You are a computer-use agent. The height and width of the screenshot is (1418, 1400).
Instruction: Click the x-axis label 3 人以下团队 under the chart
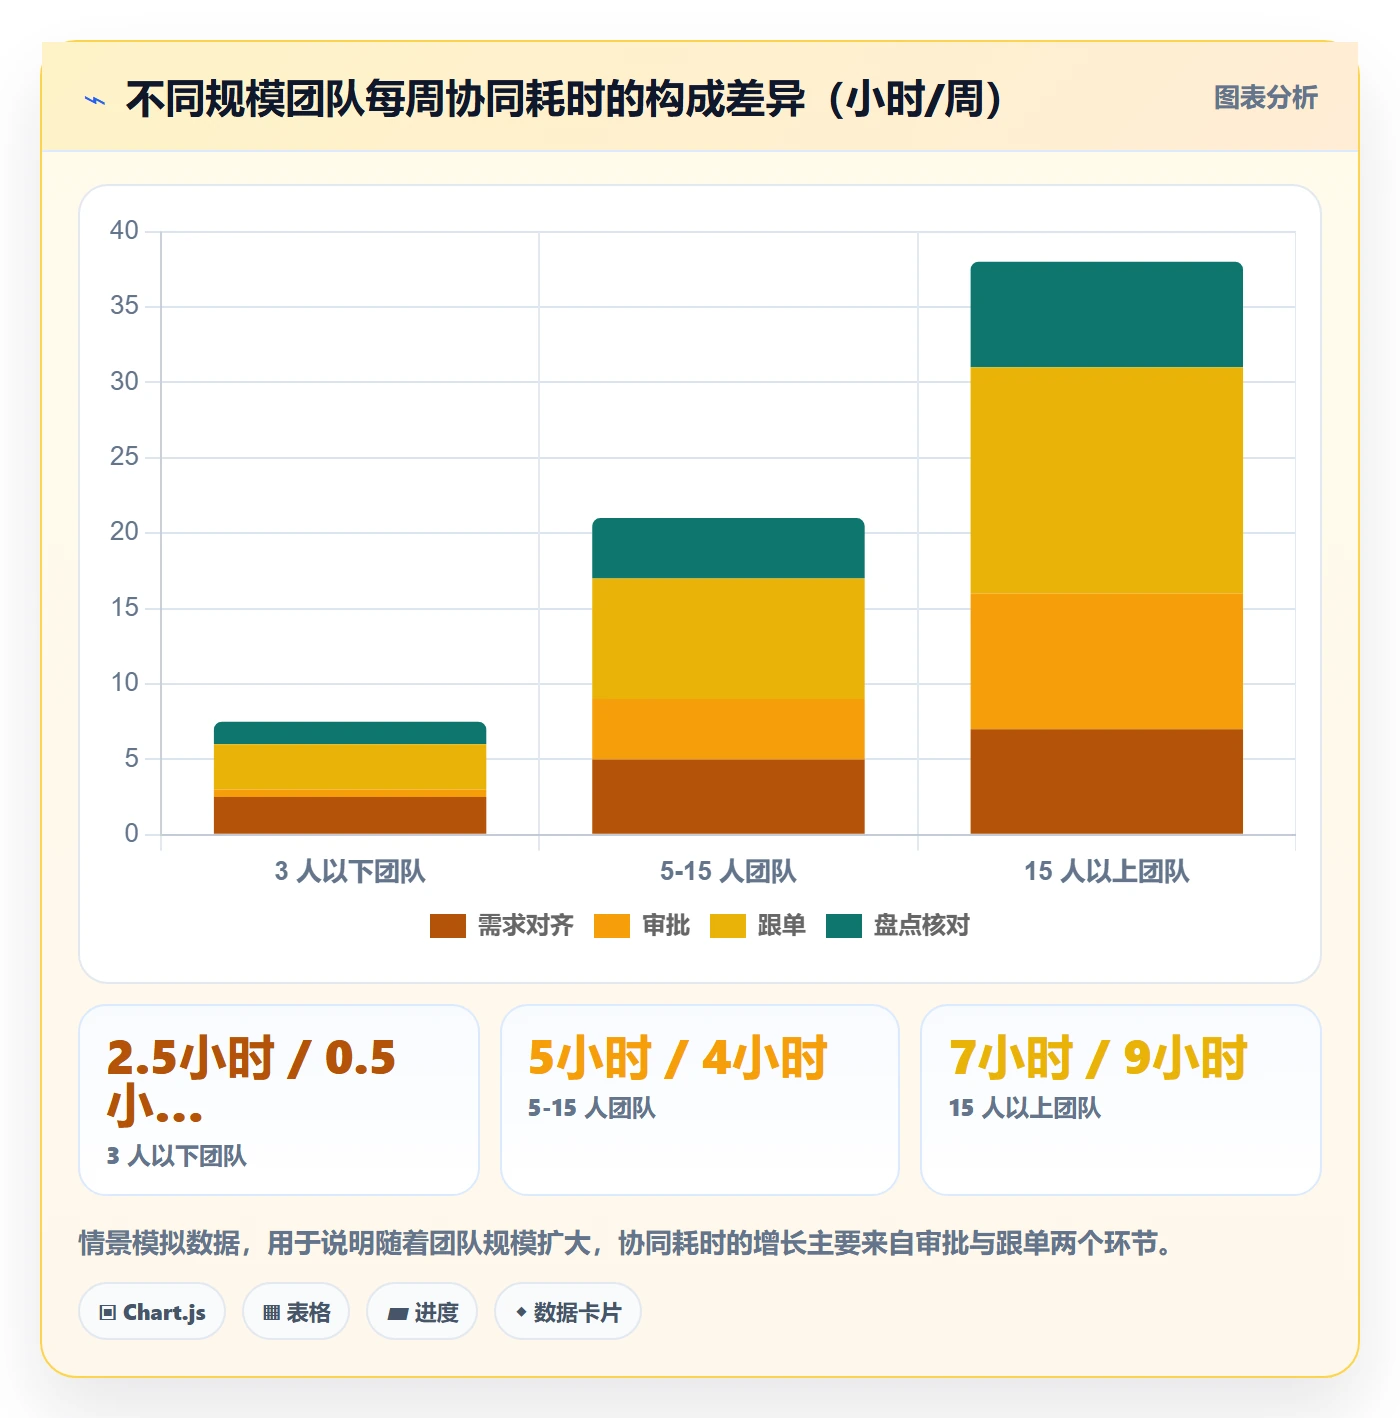click(x=350, y=872)
